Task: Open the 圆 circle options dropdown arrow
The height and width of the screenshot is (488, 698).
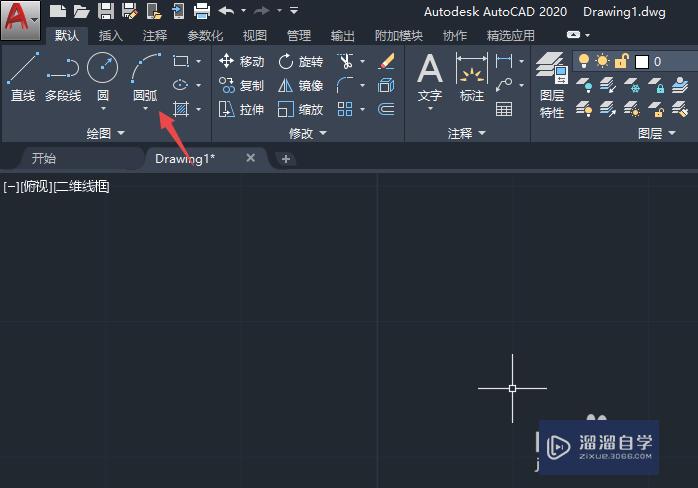Action: [103, 108]
